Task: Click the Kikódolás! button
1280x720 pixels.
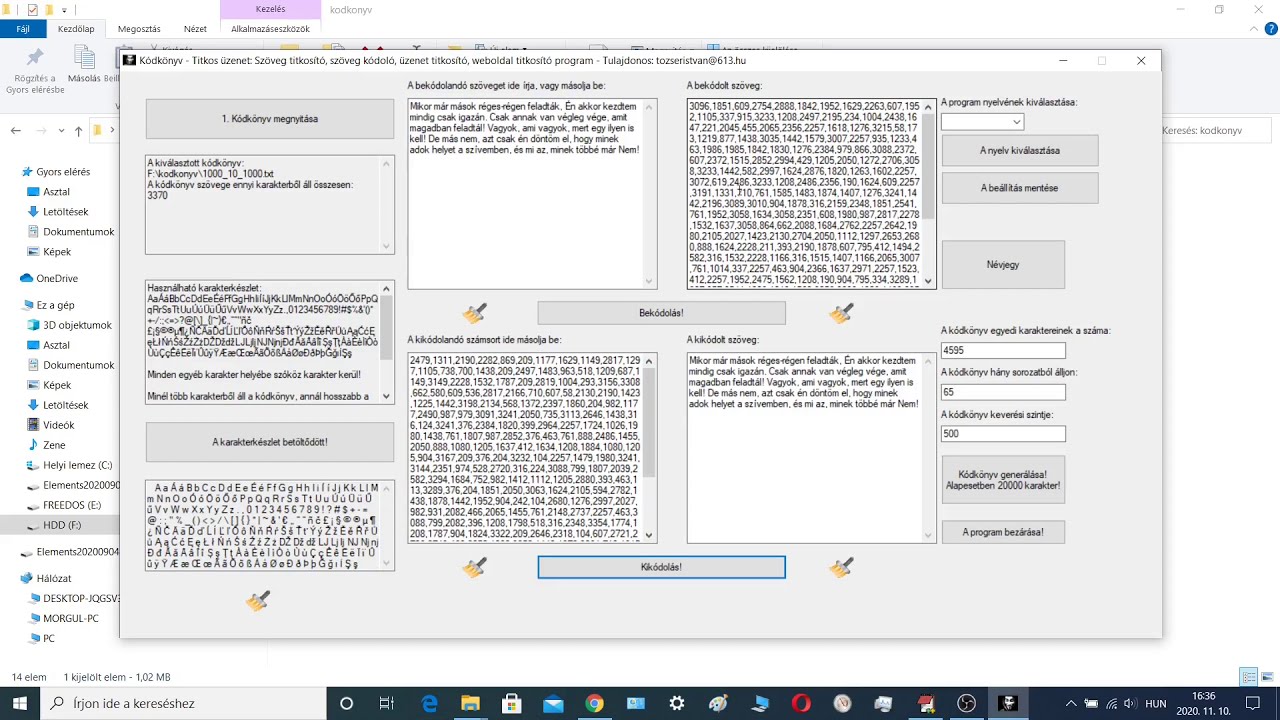Action: click(661, 567)
